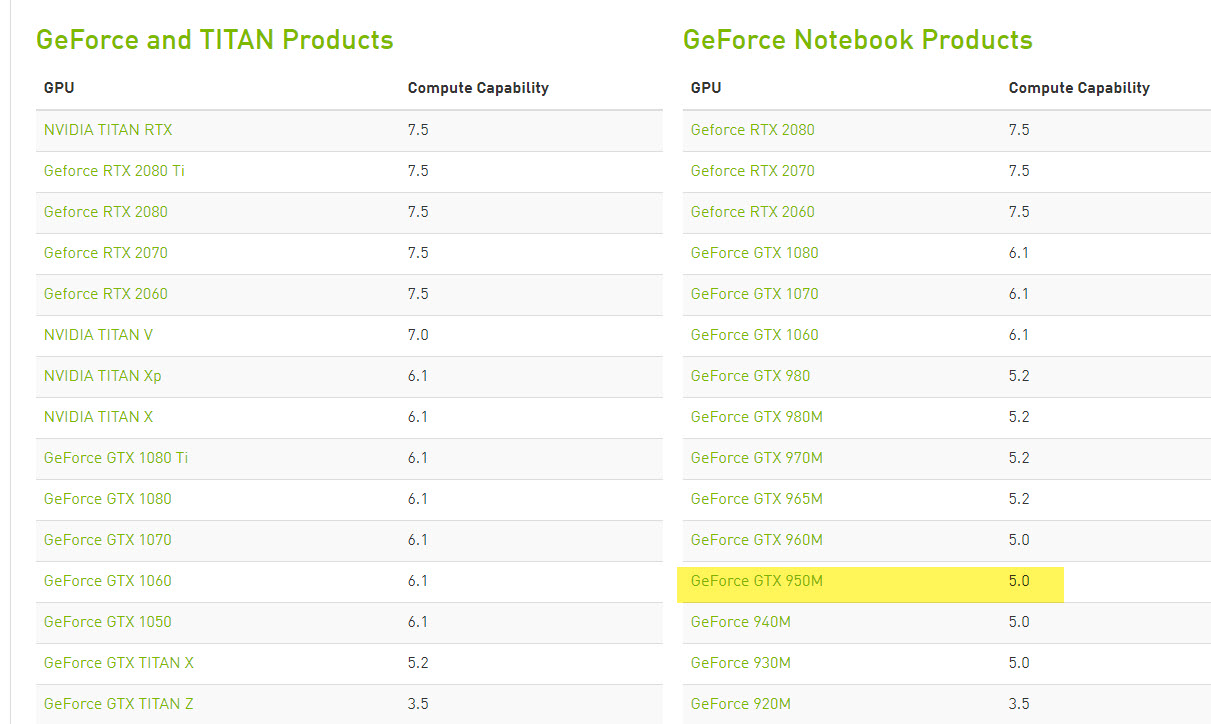Viewport: 1211px width, 724px height.
Task: Open the GeForce GTX 970M link
Action: 757,458
